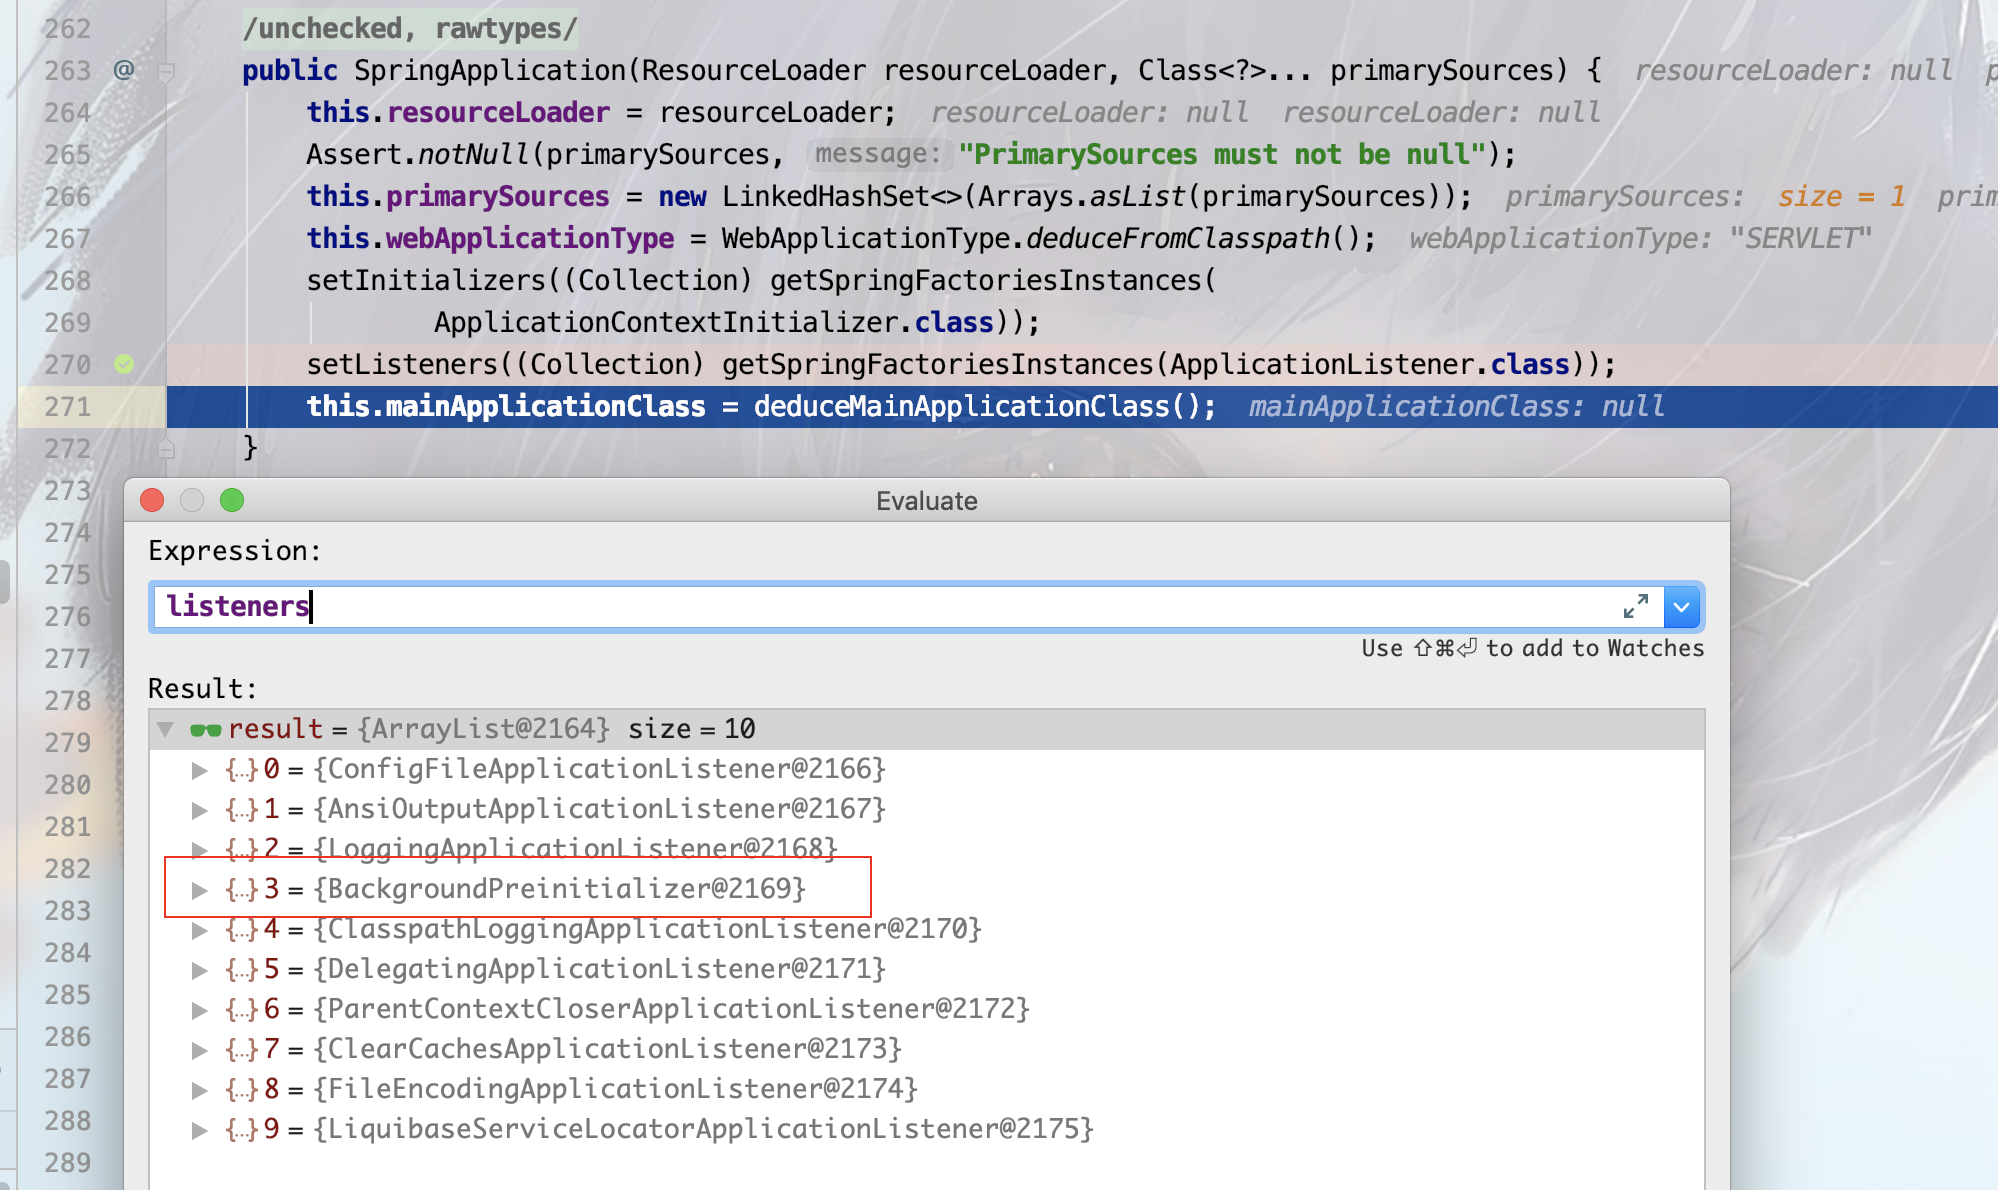Collapse the result ArrayList node
Image resolution: width=1998 pixels, height=1190 pixels.
pos(166,729)
